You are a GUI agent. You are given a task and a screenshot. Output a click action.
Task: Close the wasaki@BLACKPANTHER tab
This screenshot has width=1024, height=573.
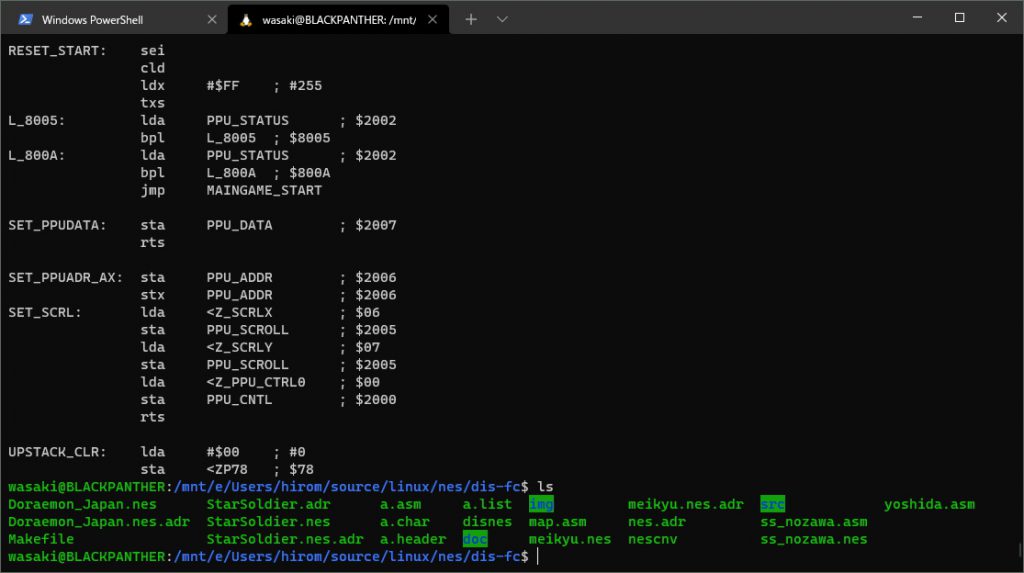coord(432,20)
